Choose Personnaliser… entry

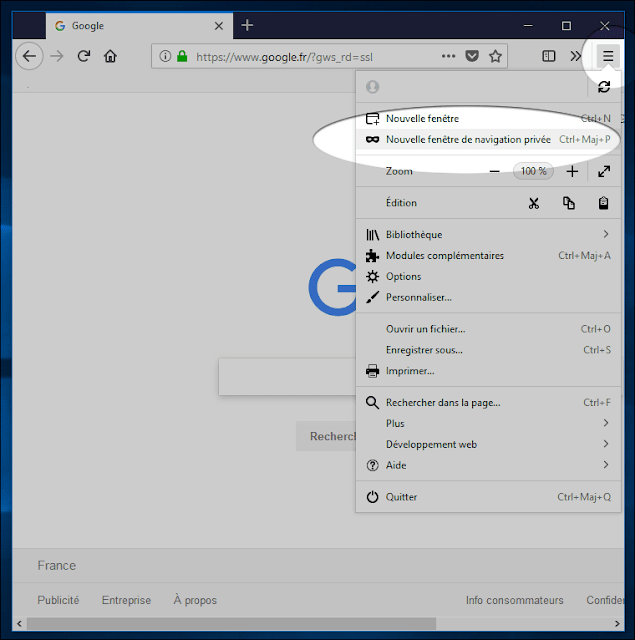pos(488,297)
